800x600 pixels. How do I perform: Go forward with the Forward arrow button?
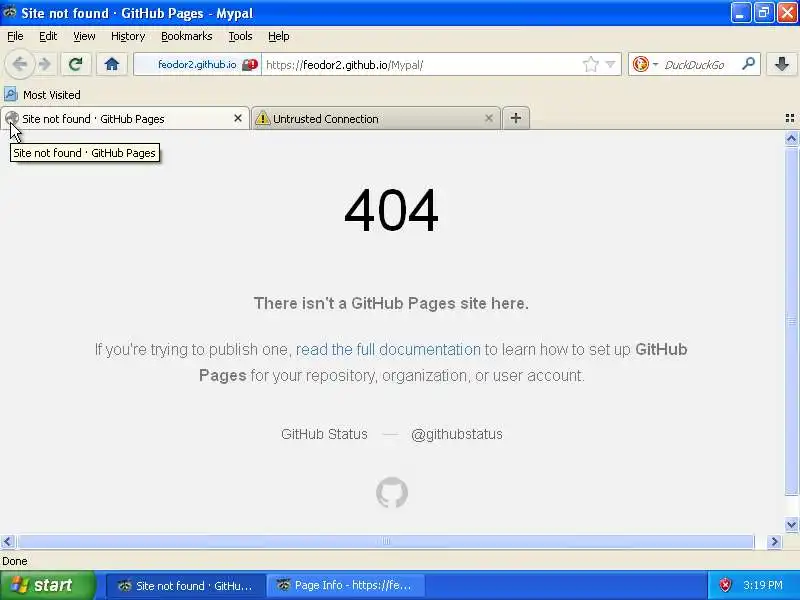45,64
